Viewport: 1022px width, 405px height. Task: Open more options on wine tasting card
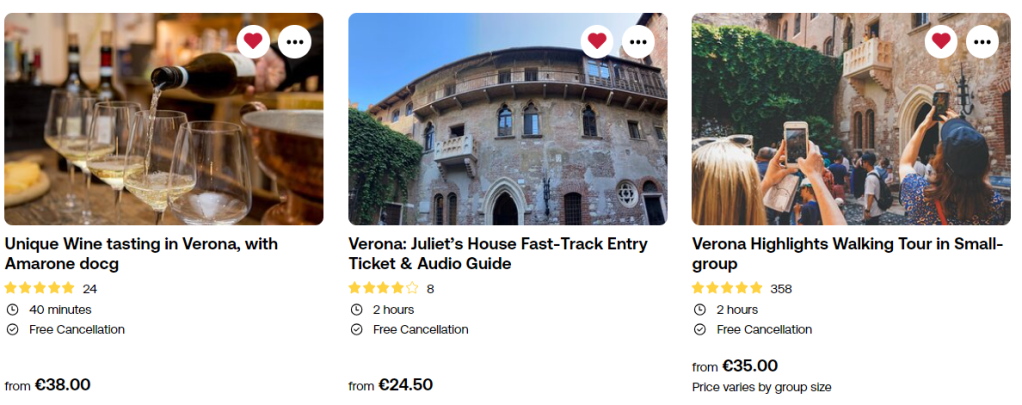(294, 41)
